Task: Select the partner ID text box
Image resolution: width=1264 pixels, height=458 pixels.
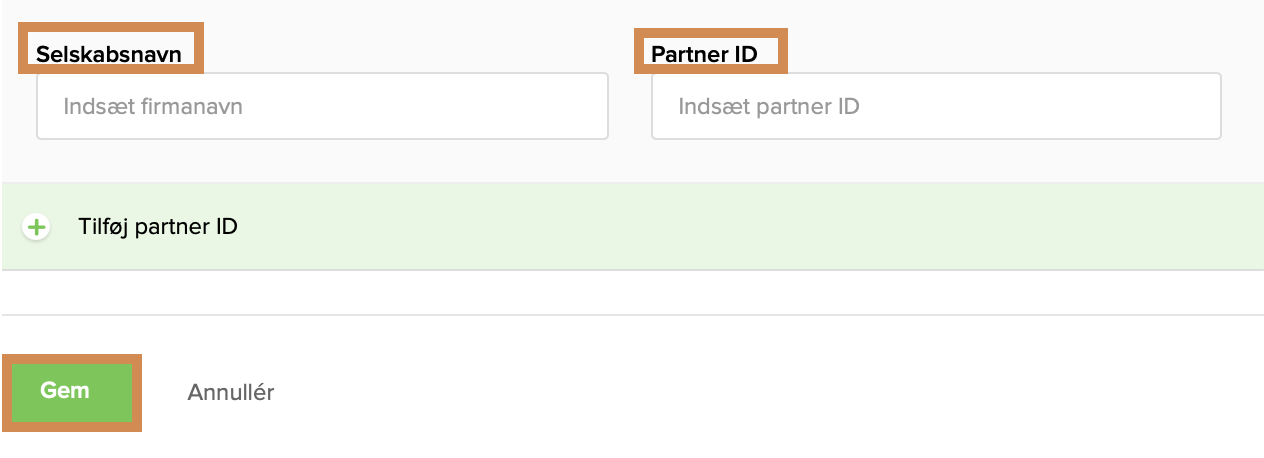Action: coord(936,106)
